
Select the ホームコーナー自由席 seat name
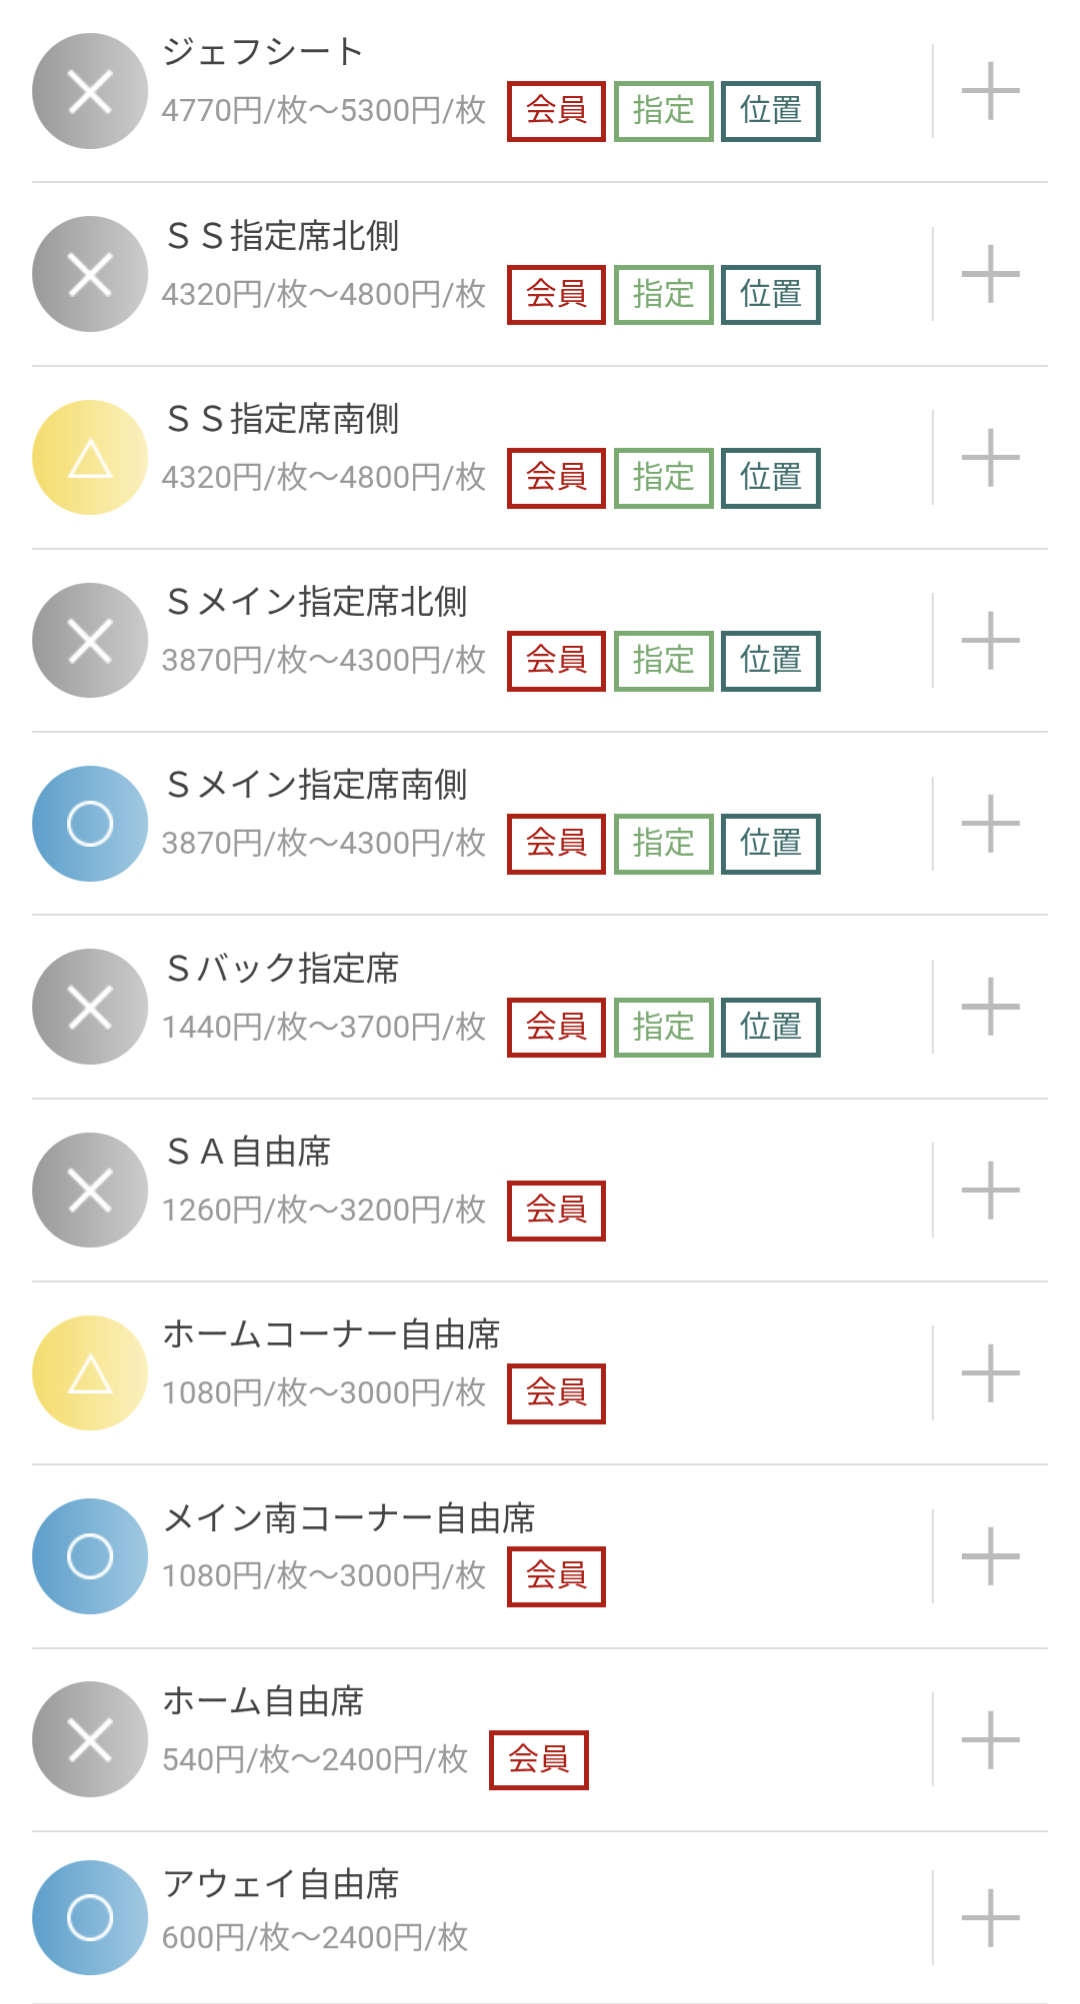[331, 1335]
